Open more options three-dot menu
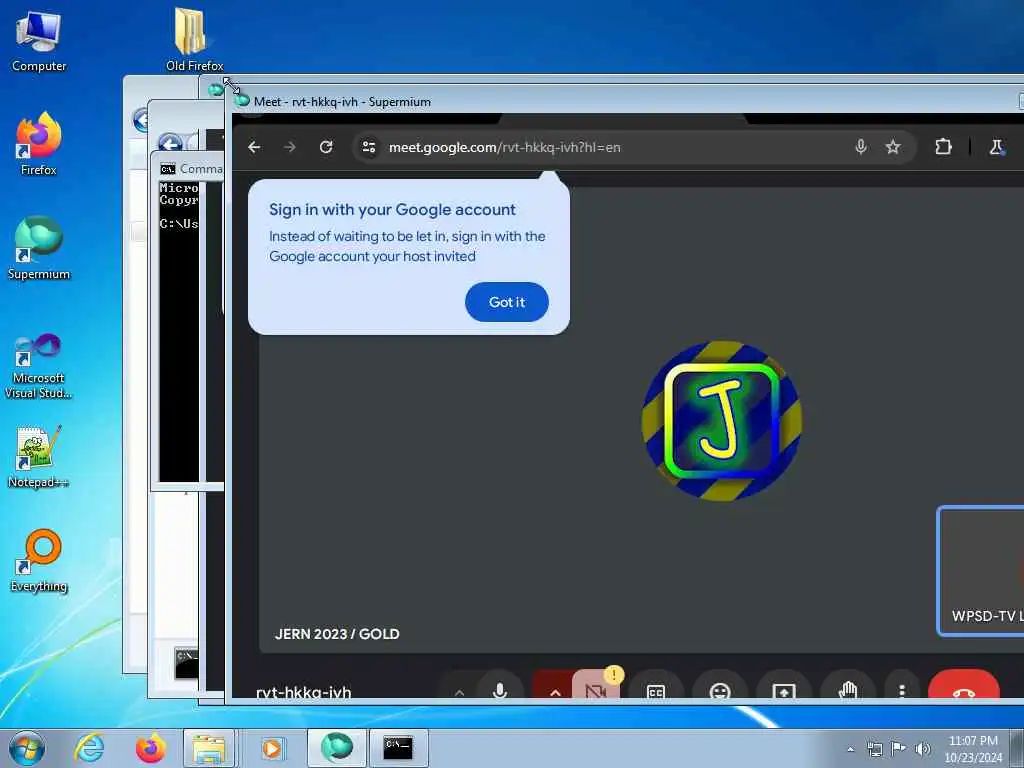Viewport: 1024px width, 768px height. pyautogui.click(x=901, y=690)
